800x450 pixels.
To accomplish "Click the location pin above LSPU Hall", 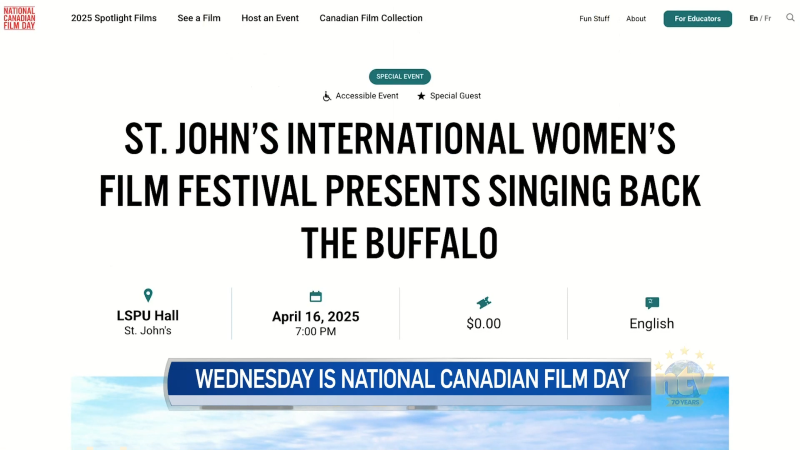I will click(148, 296).
